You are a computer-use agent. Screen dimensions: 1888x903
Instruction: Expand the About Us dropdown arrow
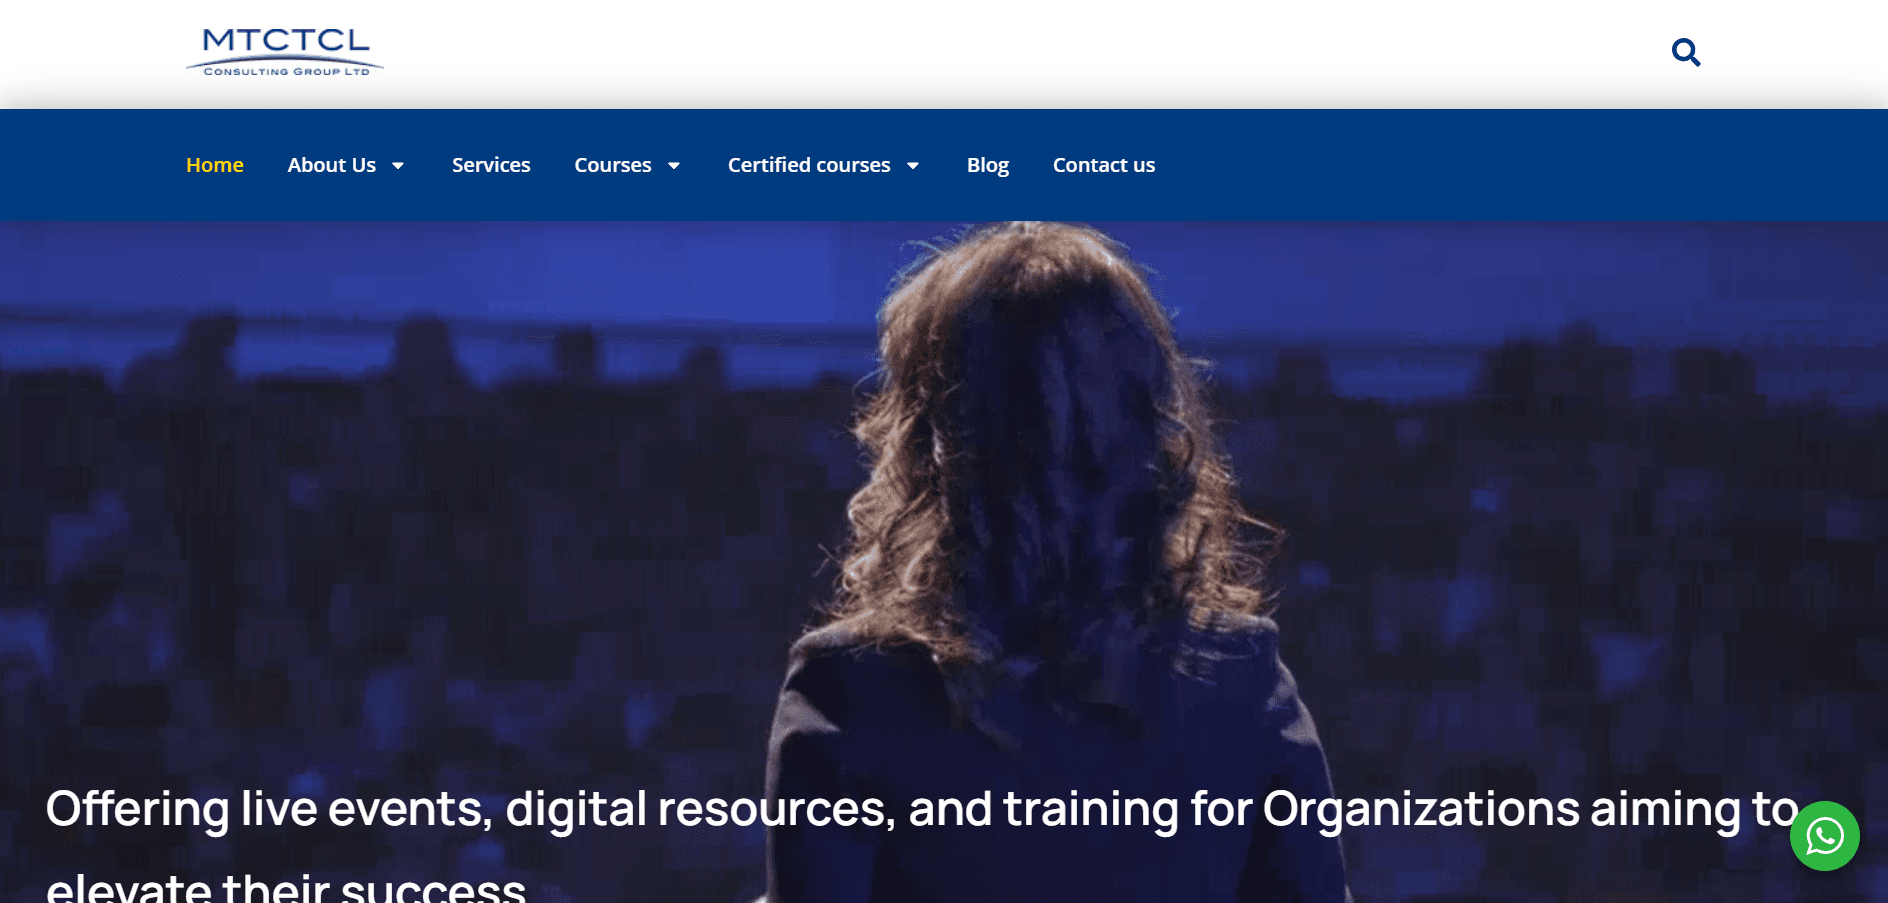[398, 166]
